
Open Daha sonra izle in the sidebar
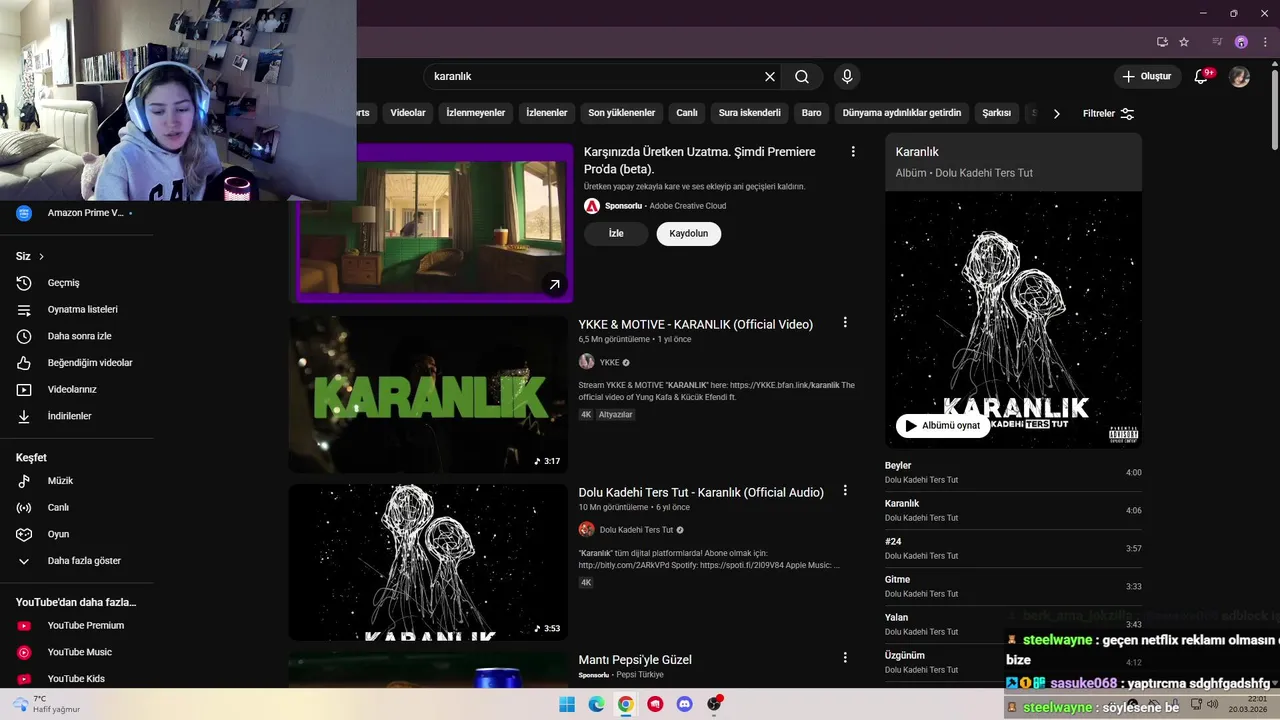click(x=77, y=336)
